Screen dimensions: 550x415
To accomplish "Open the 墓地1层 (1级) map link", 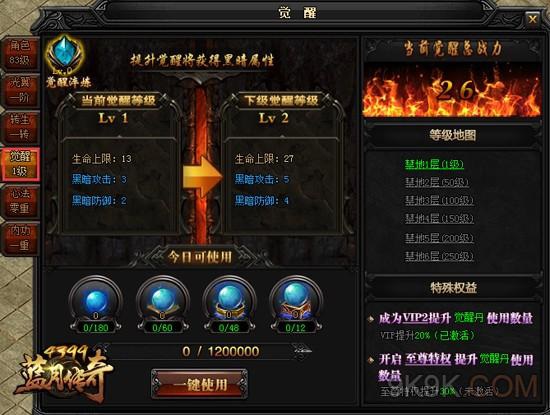I will coord(434,164).
